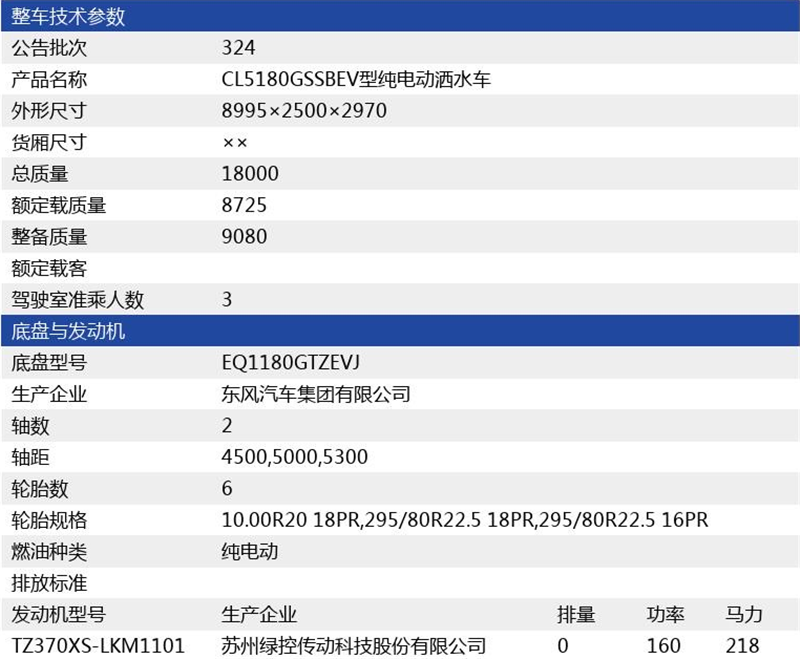Click the 总质量 value 18000

pos(250,173)
